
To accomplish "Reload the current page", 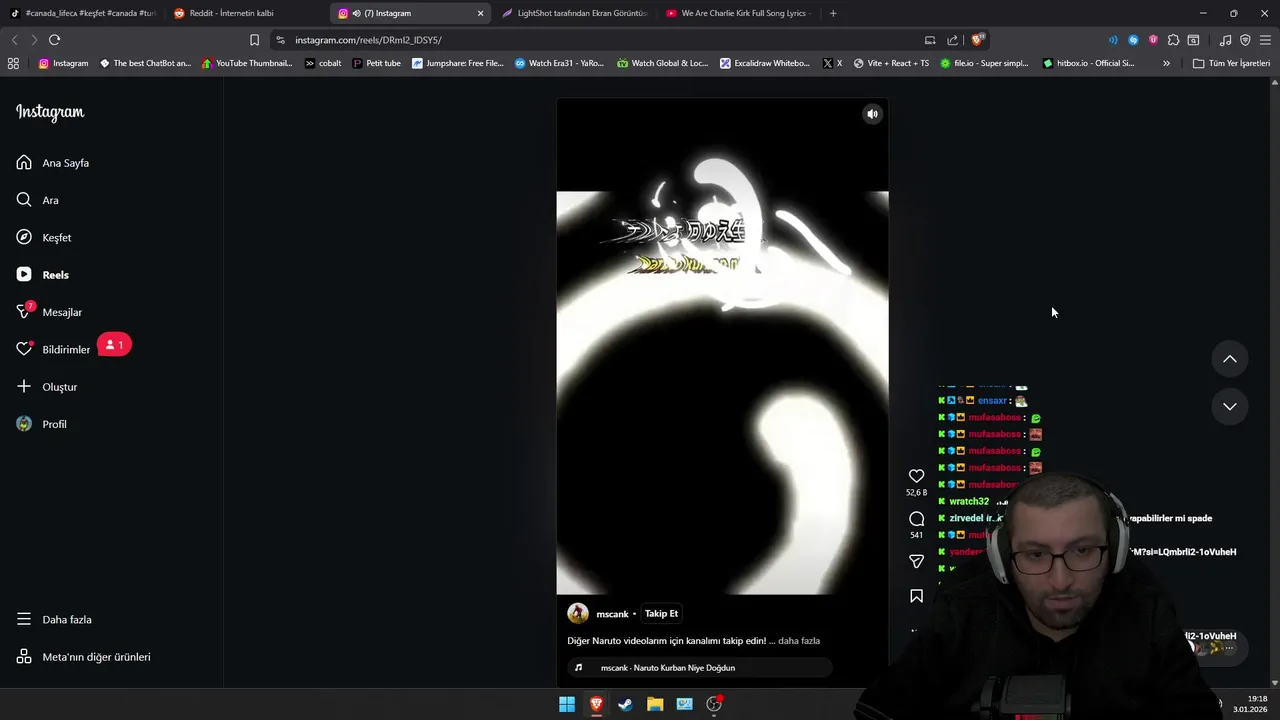I will pos(54,40).
